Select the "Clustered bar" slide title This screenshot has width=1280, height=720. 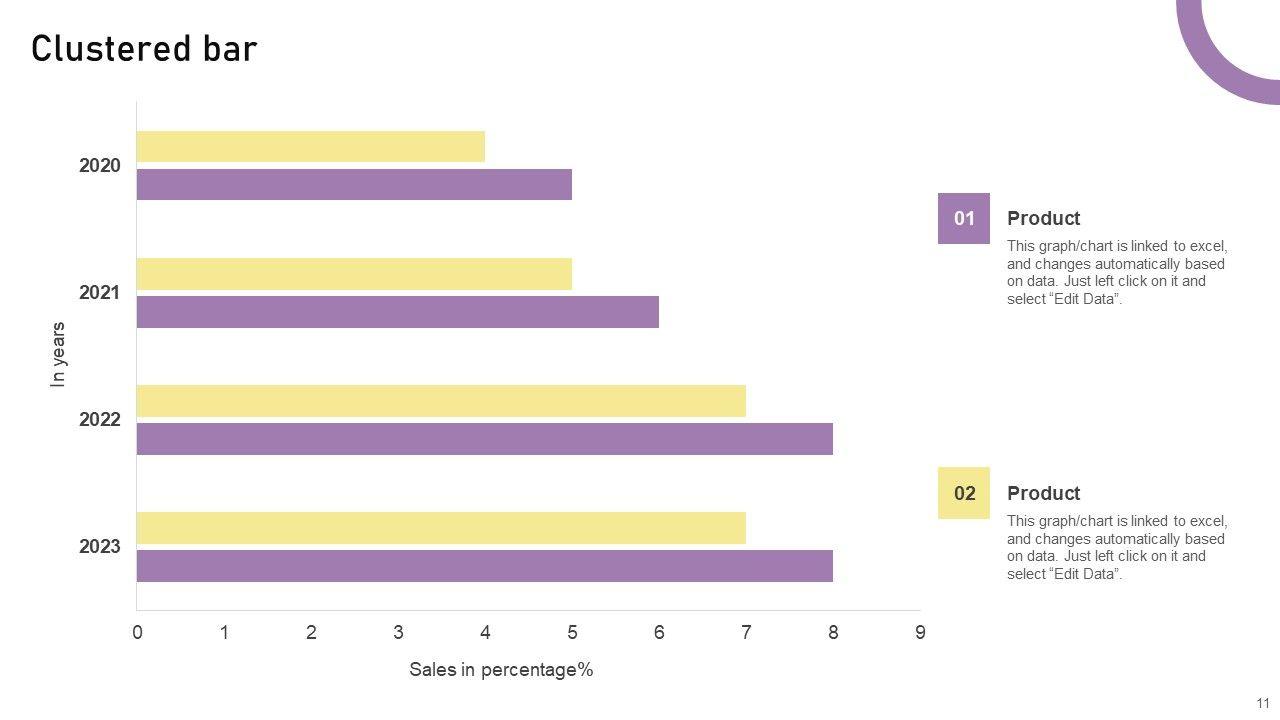[x=144, y=49]
